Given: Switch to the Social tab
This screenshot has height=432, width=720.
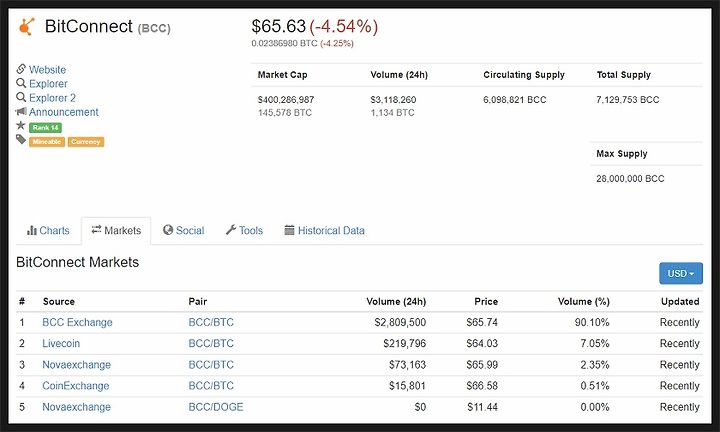Looking at the screenshot, I should (184, 230).
